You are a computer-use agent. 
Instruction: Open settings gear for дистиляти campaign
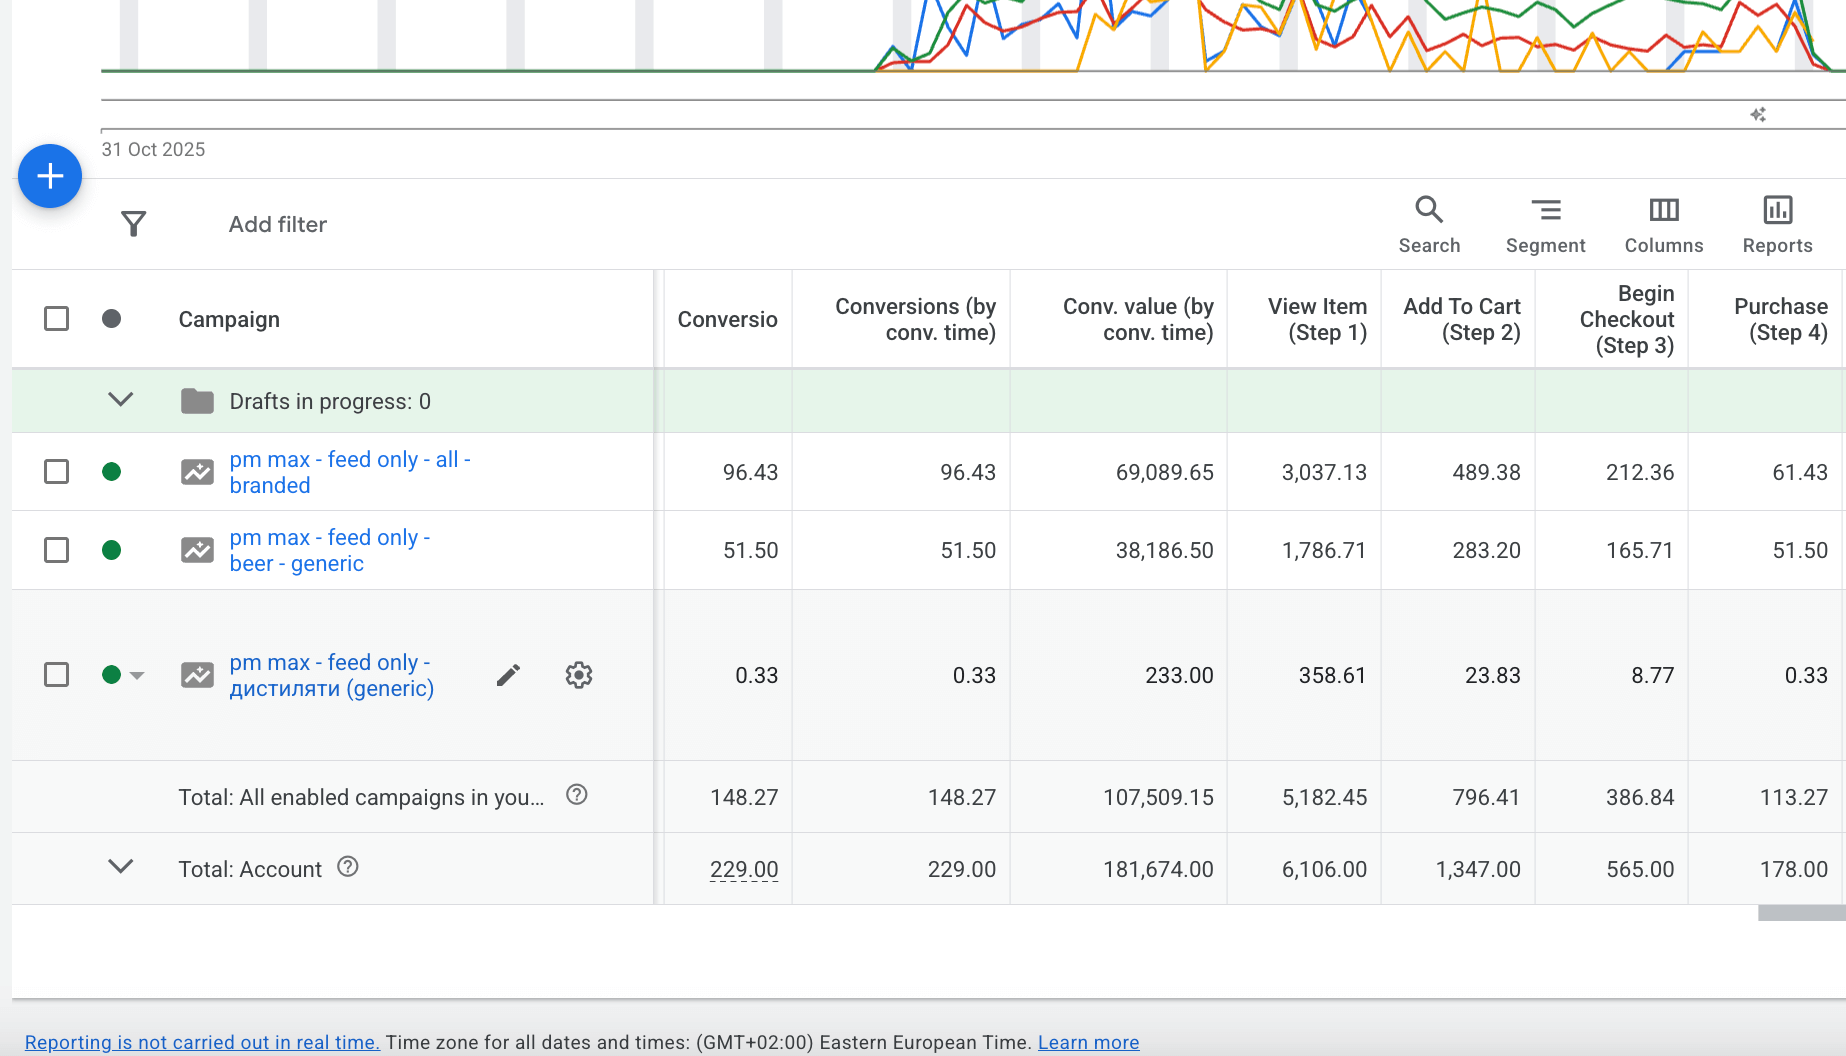coord(579,676)
